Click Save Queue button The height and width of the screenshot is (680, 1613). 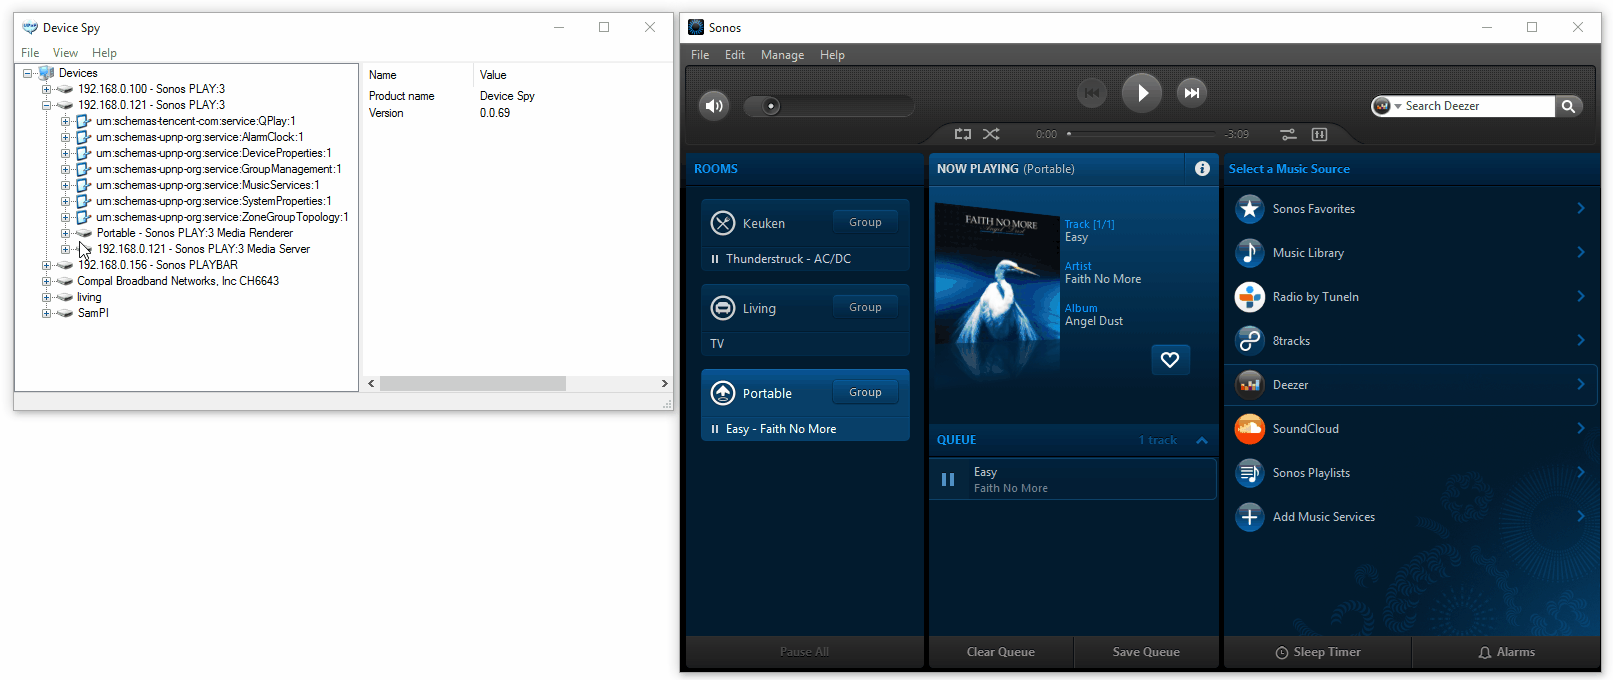[x=1146, y=652]
